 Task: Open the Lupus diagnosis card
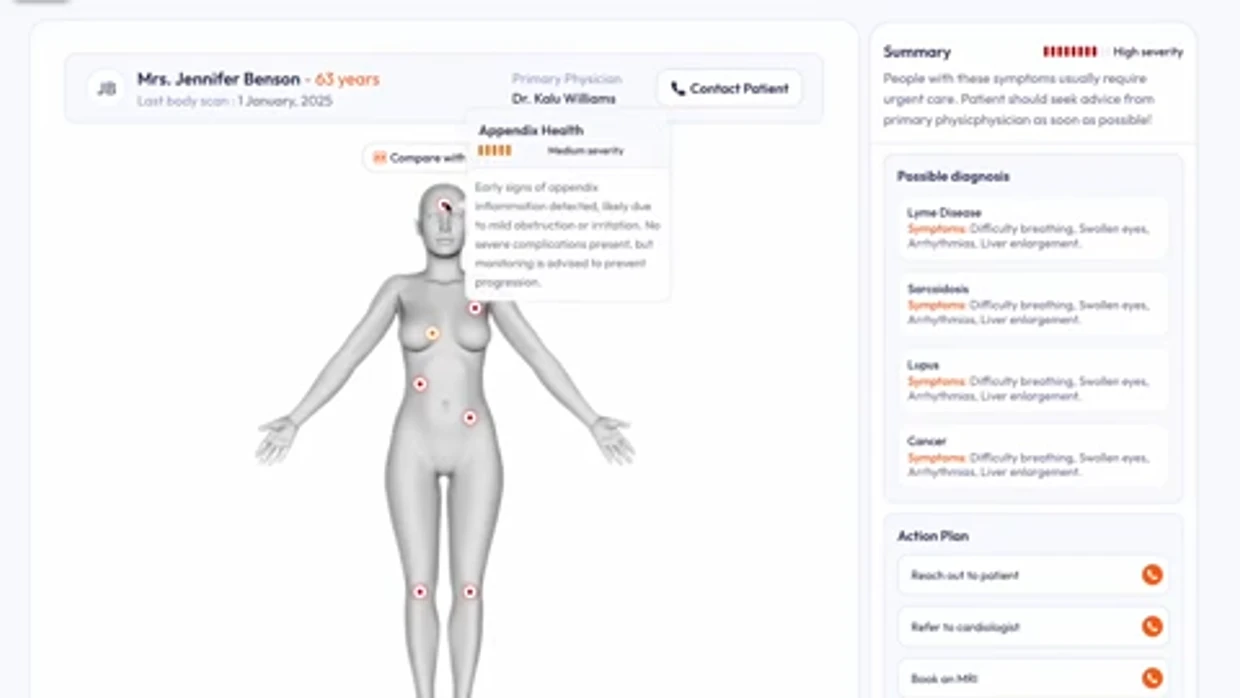[x=1033, y=380]
